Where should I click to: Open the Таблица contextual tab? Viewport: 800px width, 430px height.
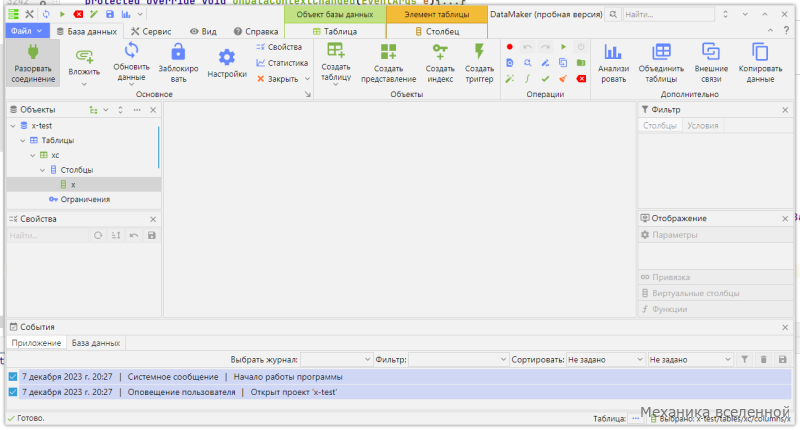click(x=335, y=31)
